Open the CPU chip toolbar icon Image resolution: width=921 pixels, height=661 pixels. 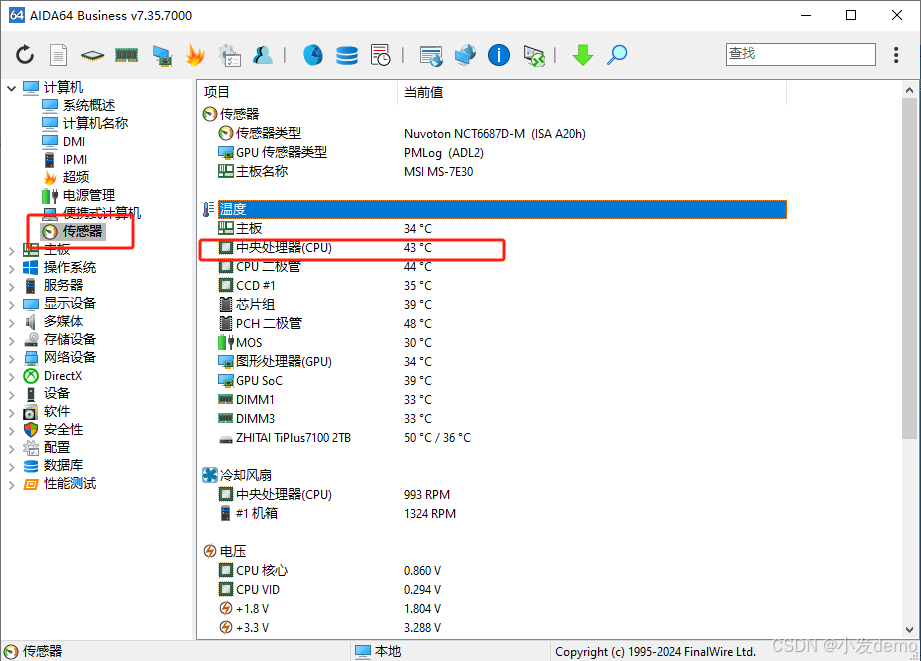(x=92, y=56)
